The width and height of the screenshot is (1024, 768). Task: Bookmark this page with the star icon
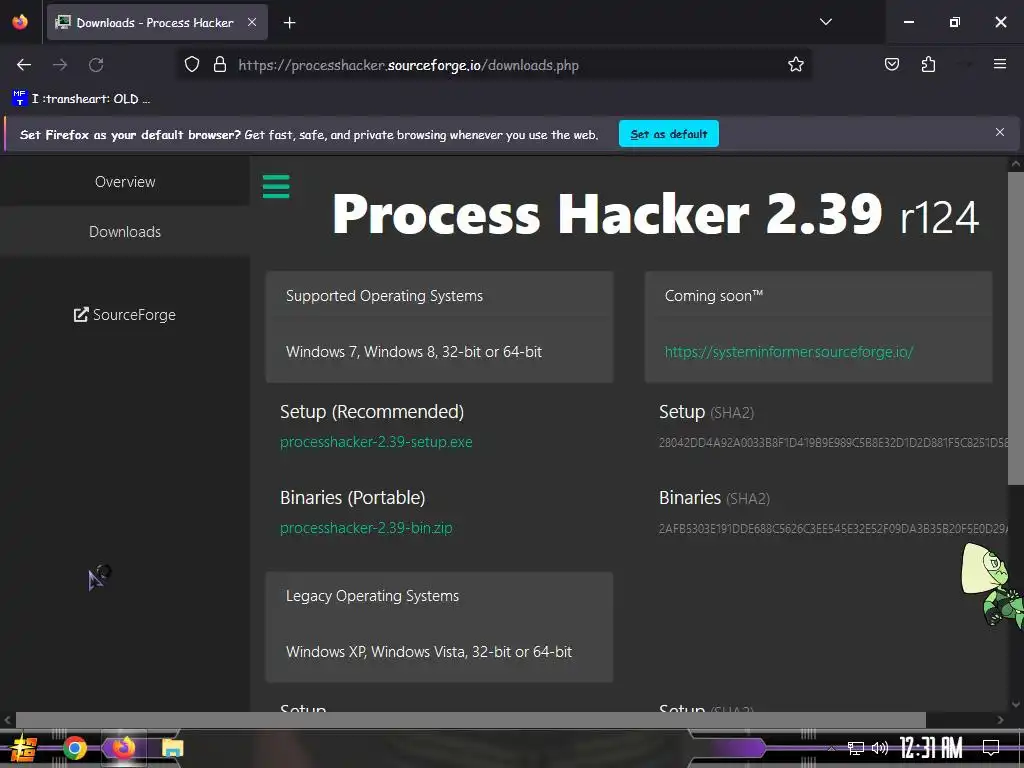795,65
